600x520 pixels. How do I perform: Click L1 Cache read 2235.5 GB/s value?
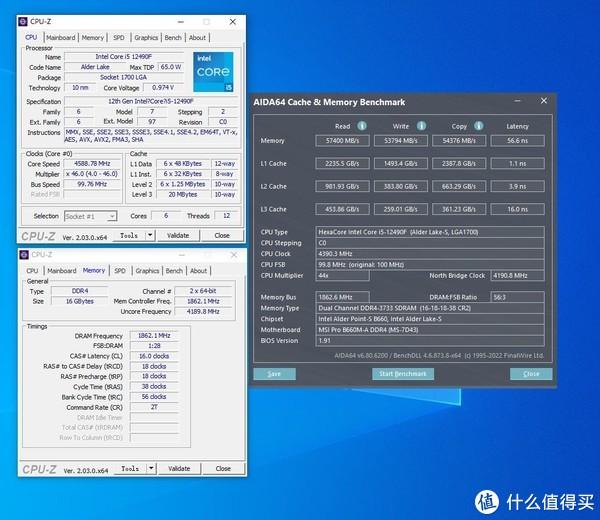click(342, 163)
